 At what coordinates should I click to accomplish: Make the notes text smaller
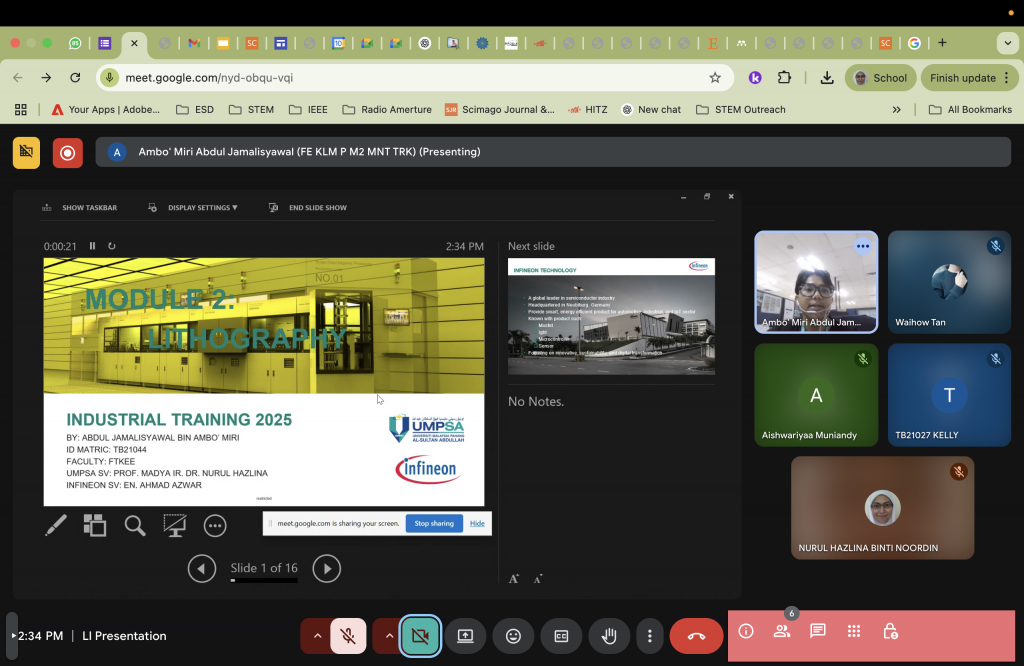537,579
